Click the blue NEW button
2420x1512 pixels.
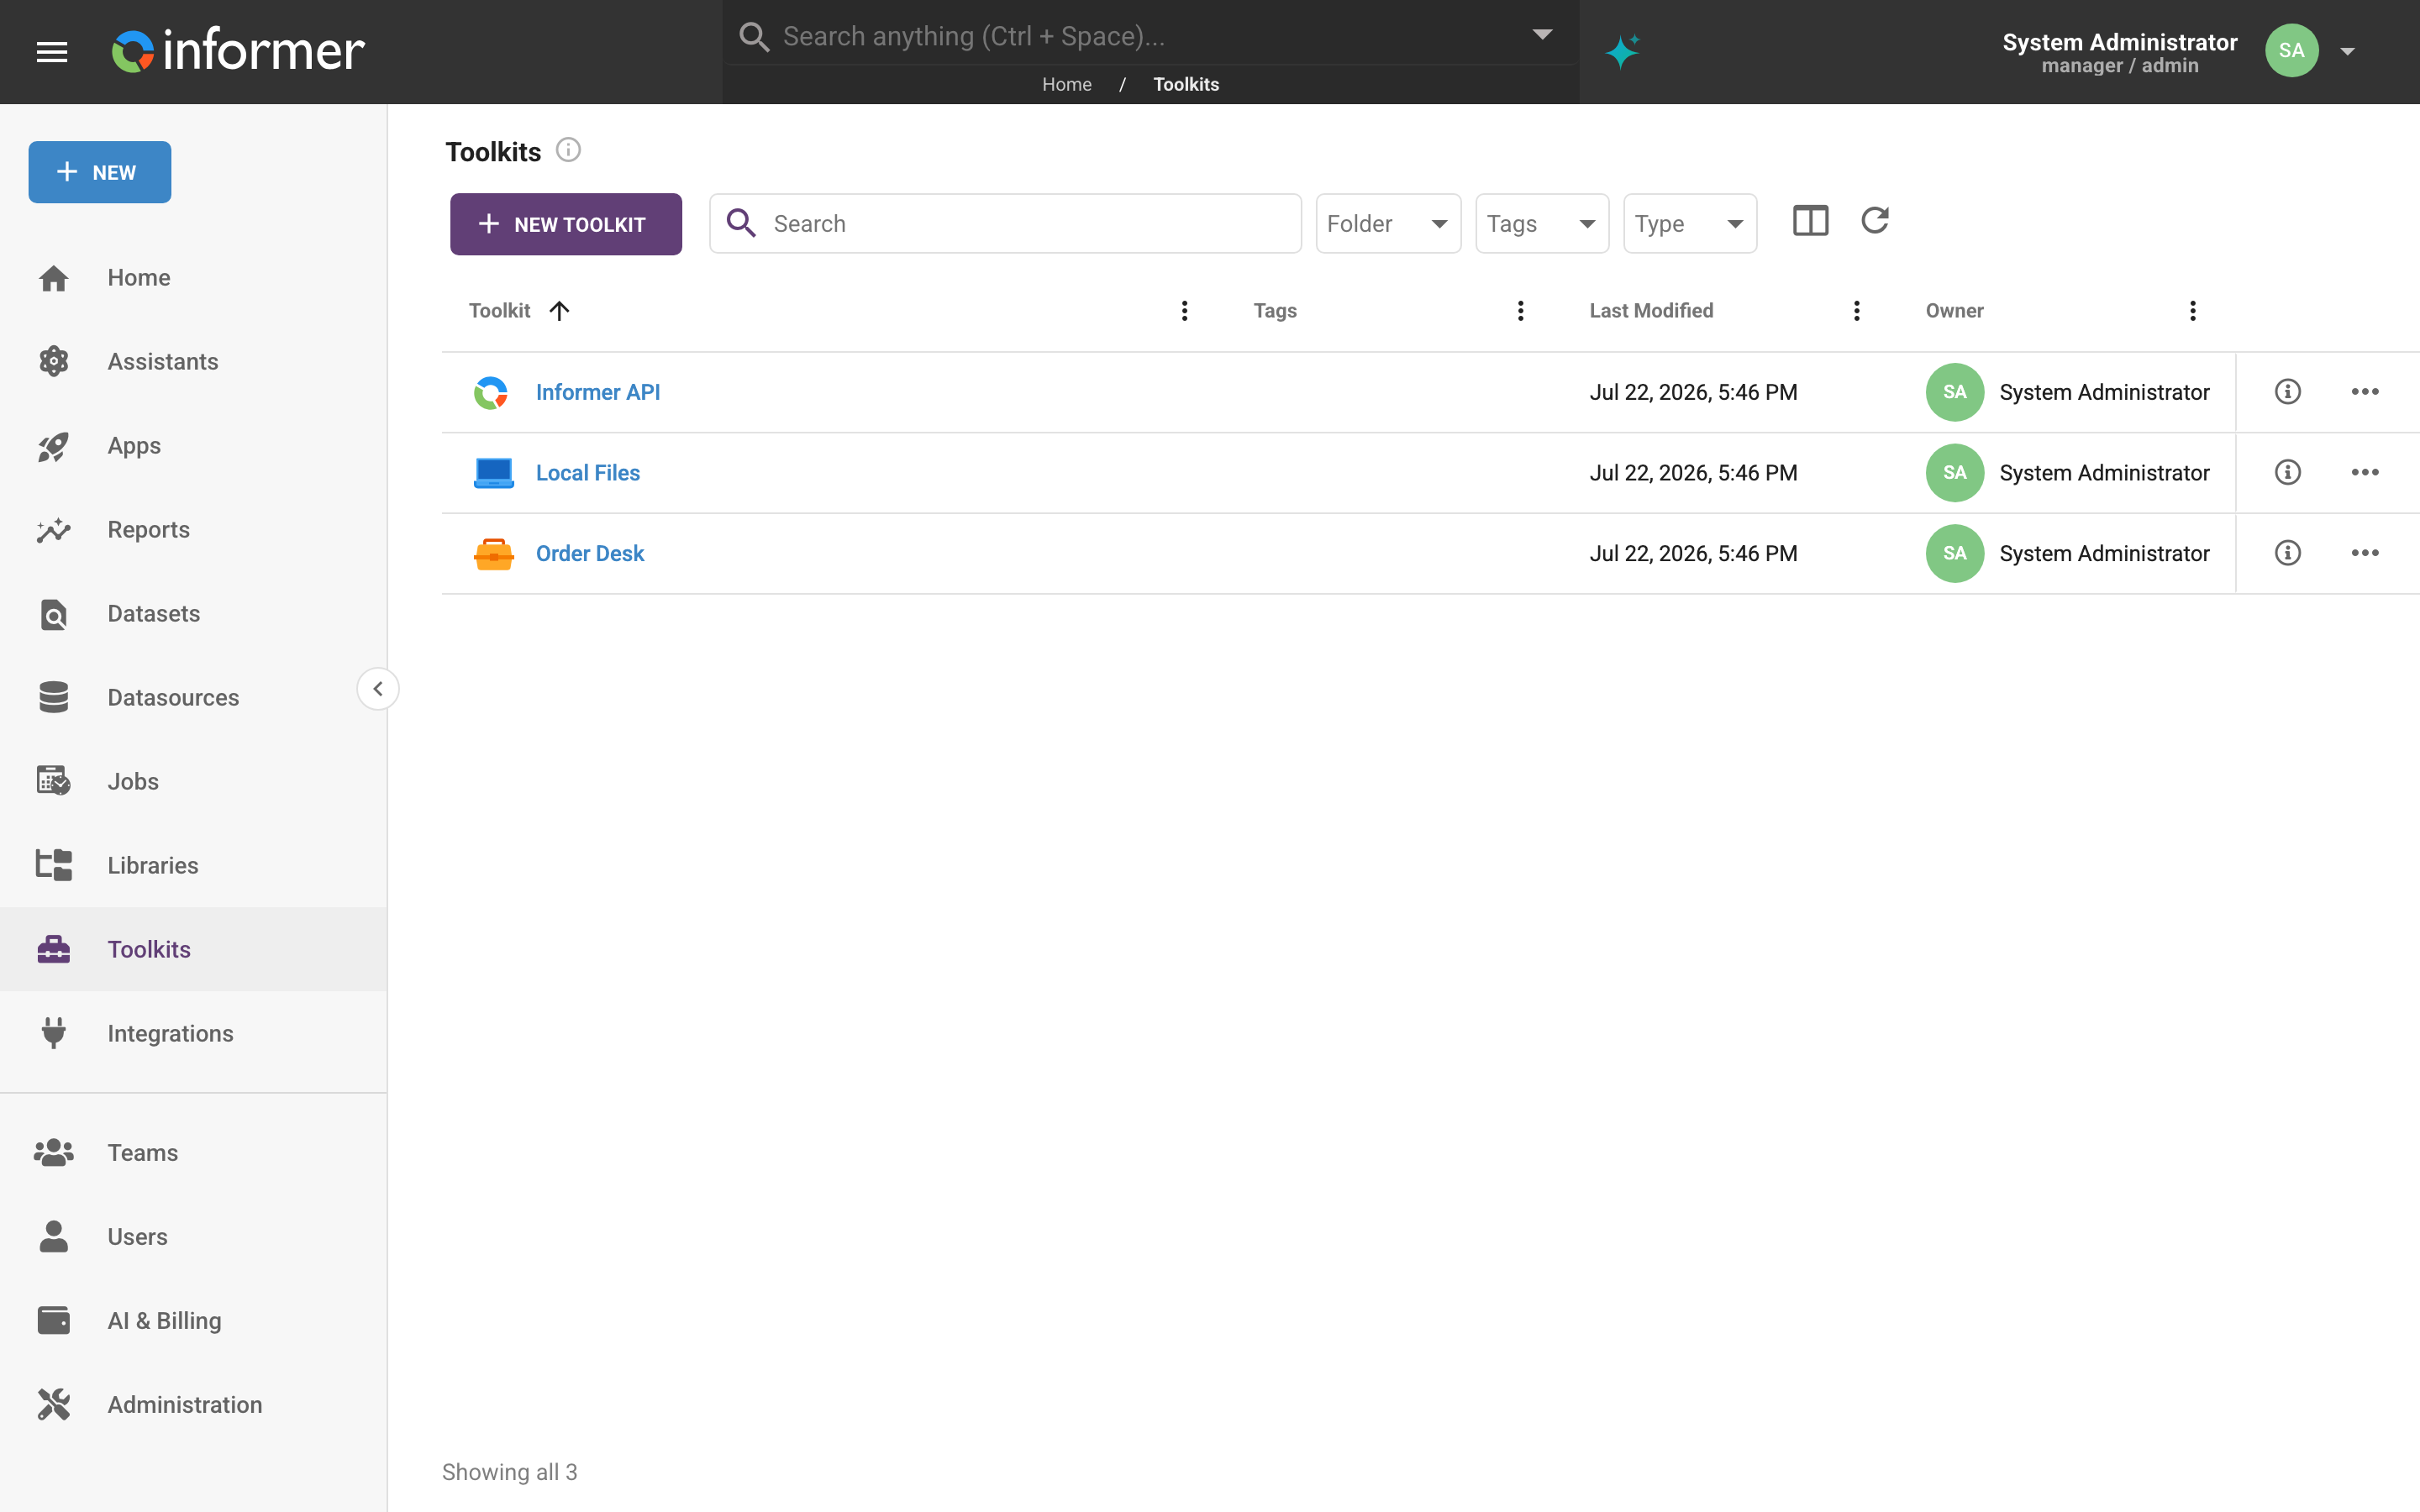pos(100,172)
